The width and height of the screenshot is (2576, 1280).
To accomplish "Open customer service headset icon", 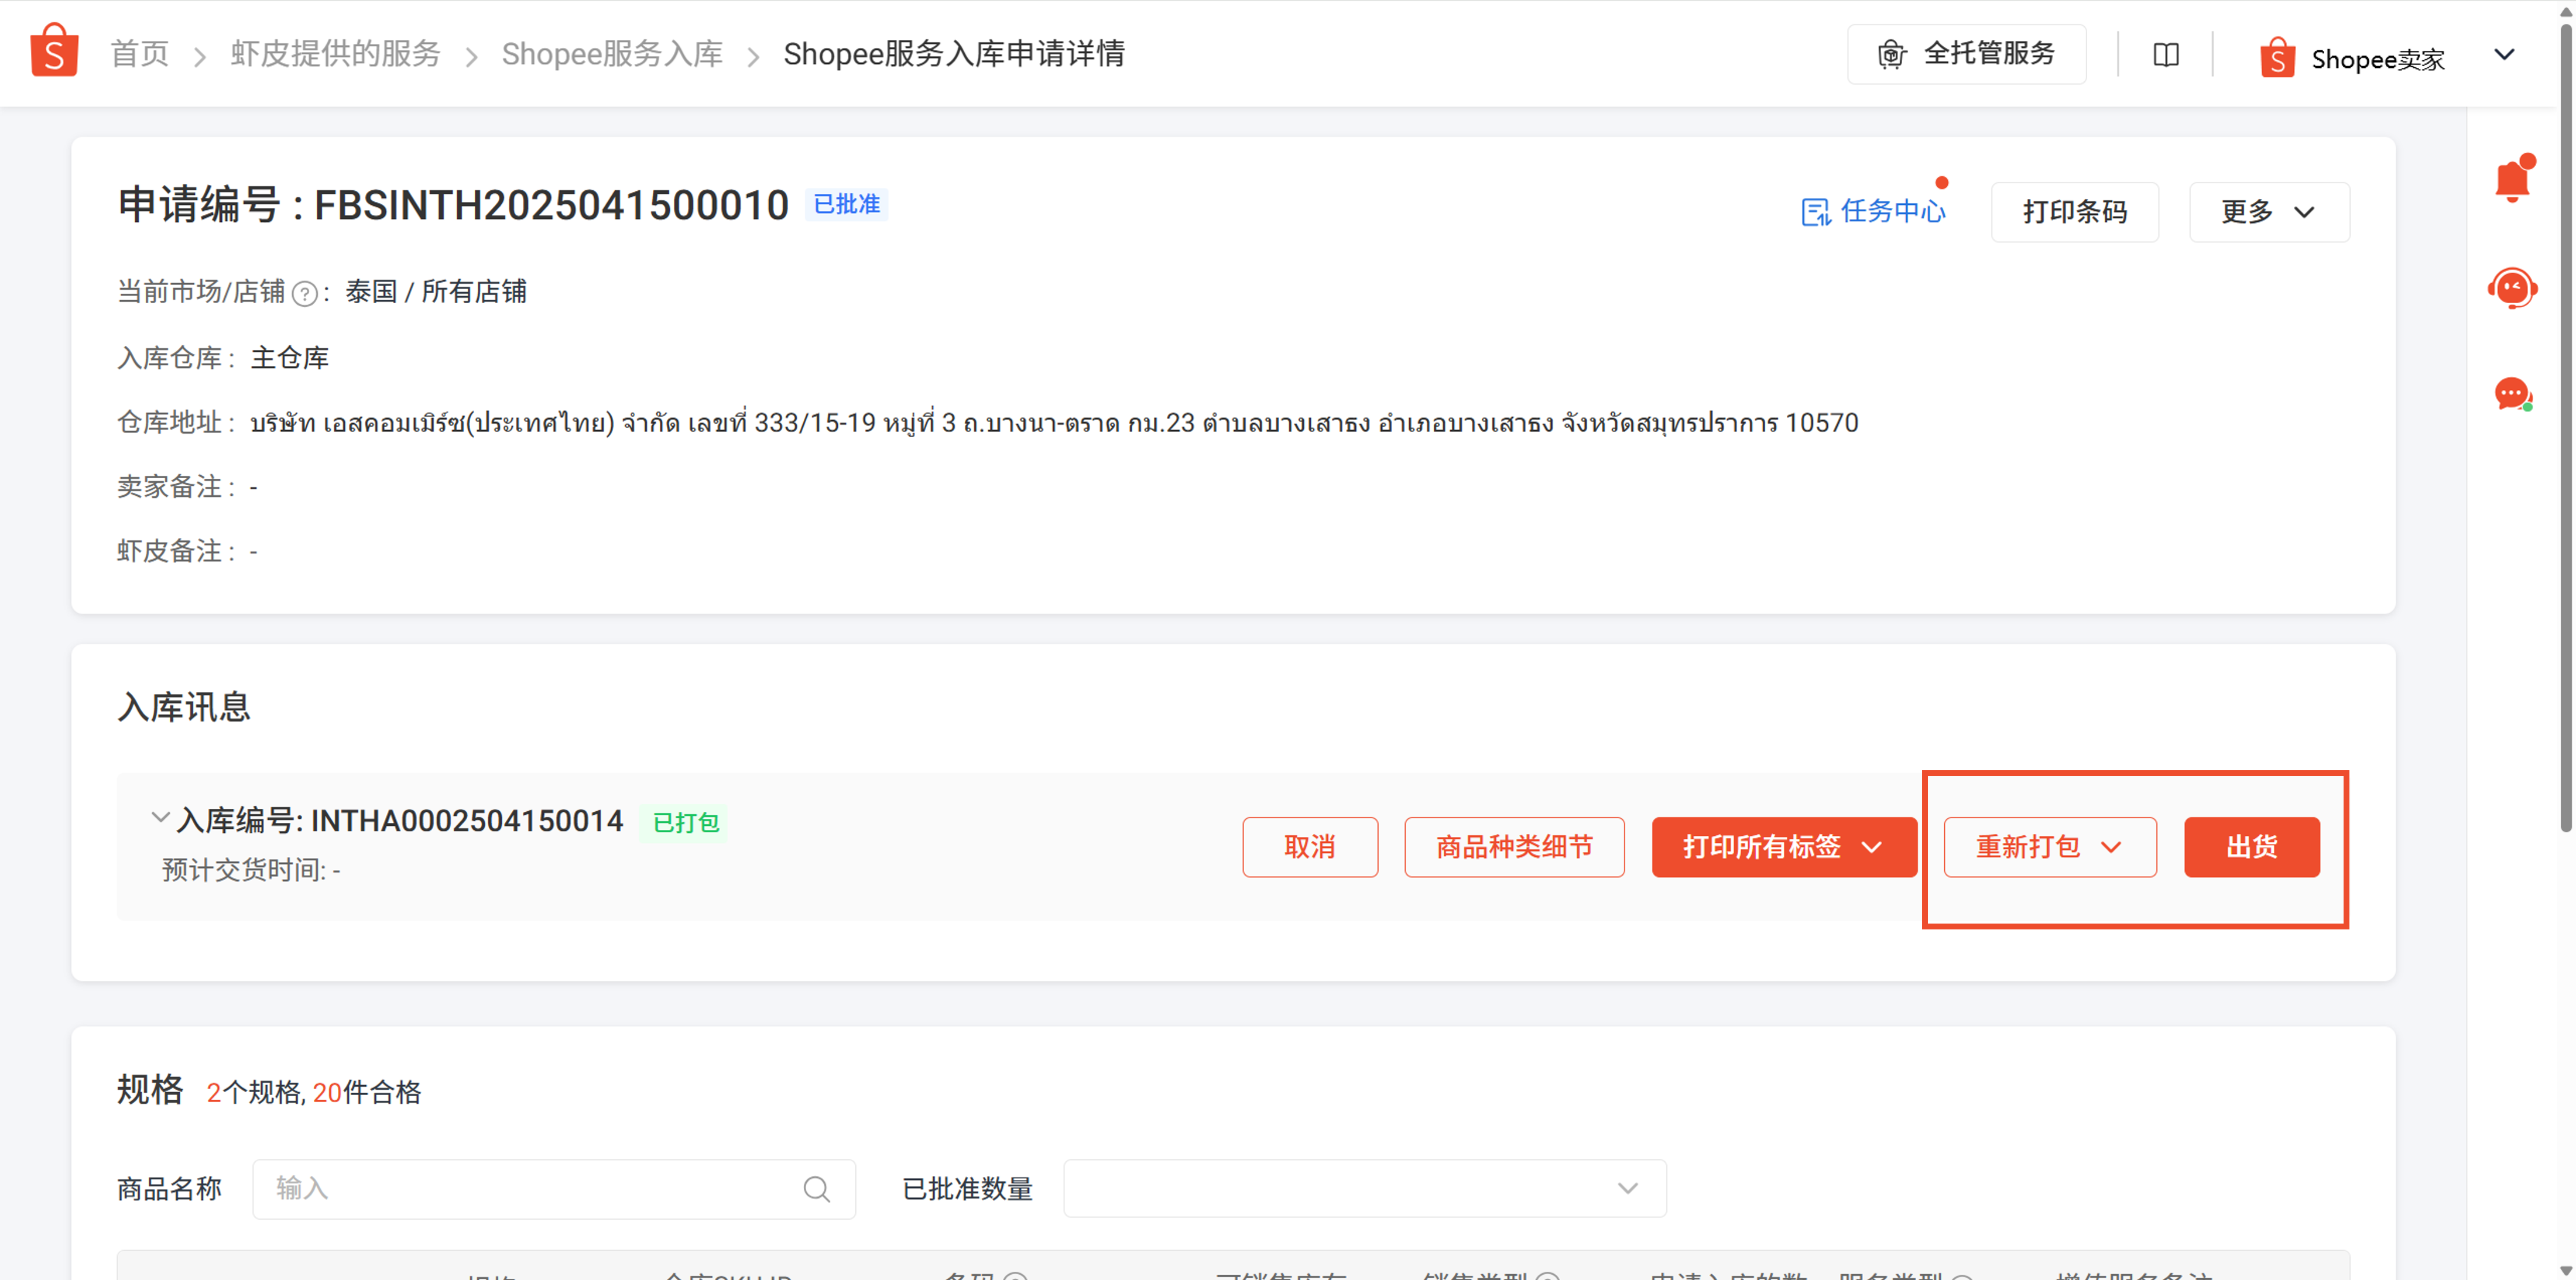I will pos(2512,288).
